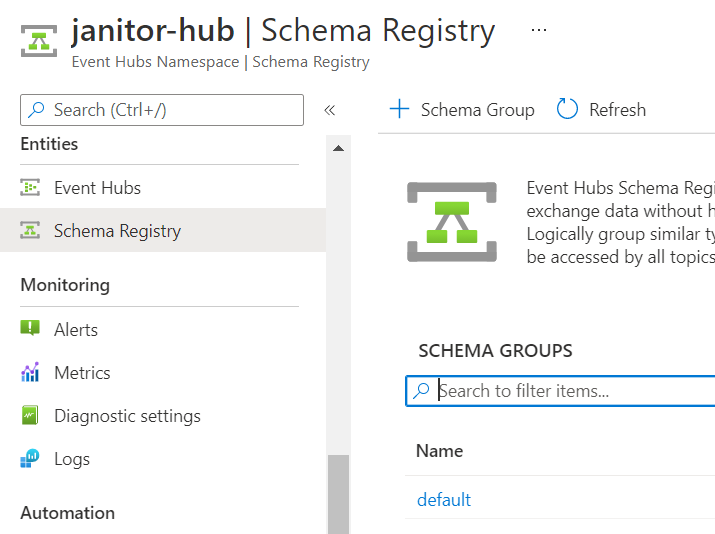Open the ellipsis more options menu
This screenshot has height=534, width=715.
(x=539, y=30)
